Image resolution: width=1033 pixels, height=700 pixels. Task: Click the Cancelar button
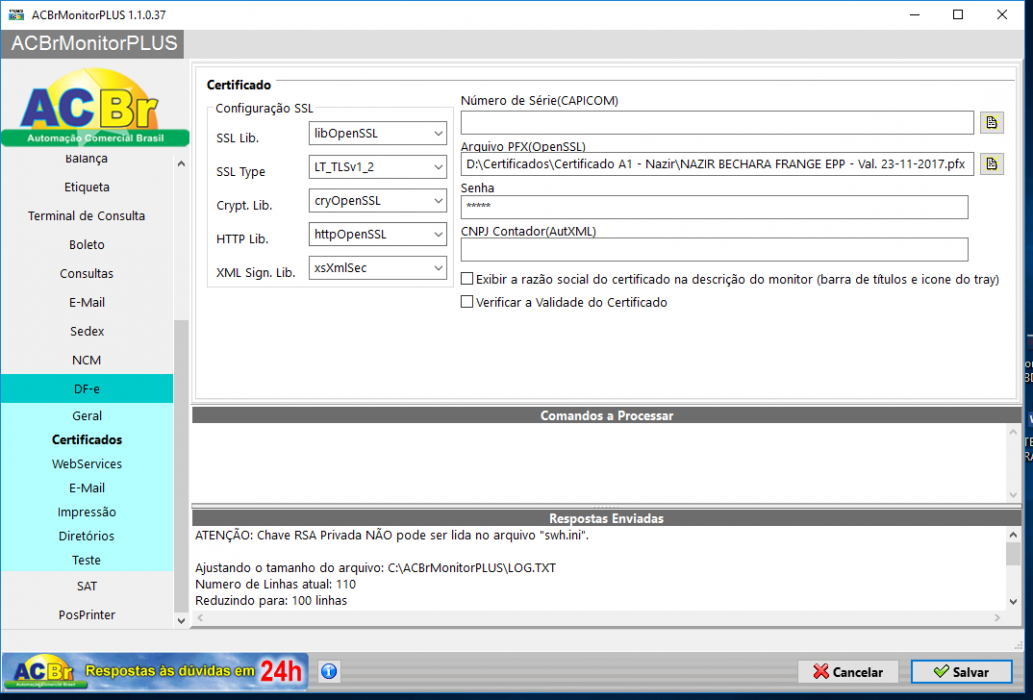pyautogui.click(x=848, y=672)
